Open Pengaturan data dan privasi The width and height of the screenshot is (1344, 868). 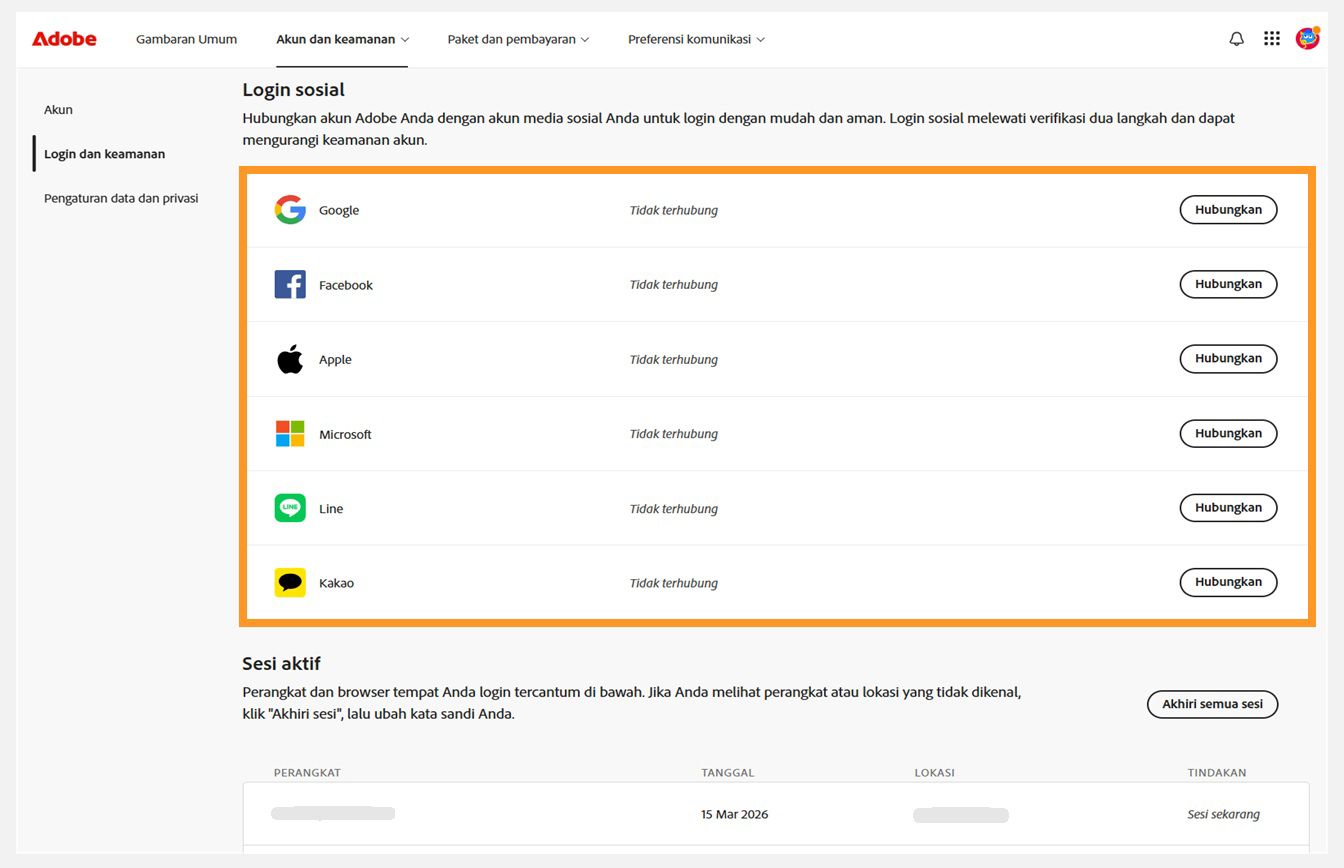pos(121,198)
